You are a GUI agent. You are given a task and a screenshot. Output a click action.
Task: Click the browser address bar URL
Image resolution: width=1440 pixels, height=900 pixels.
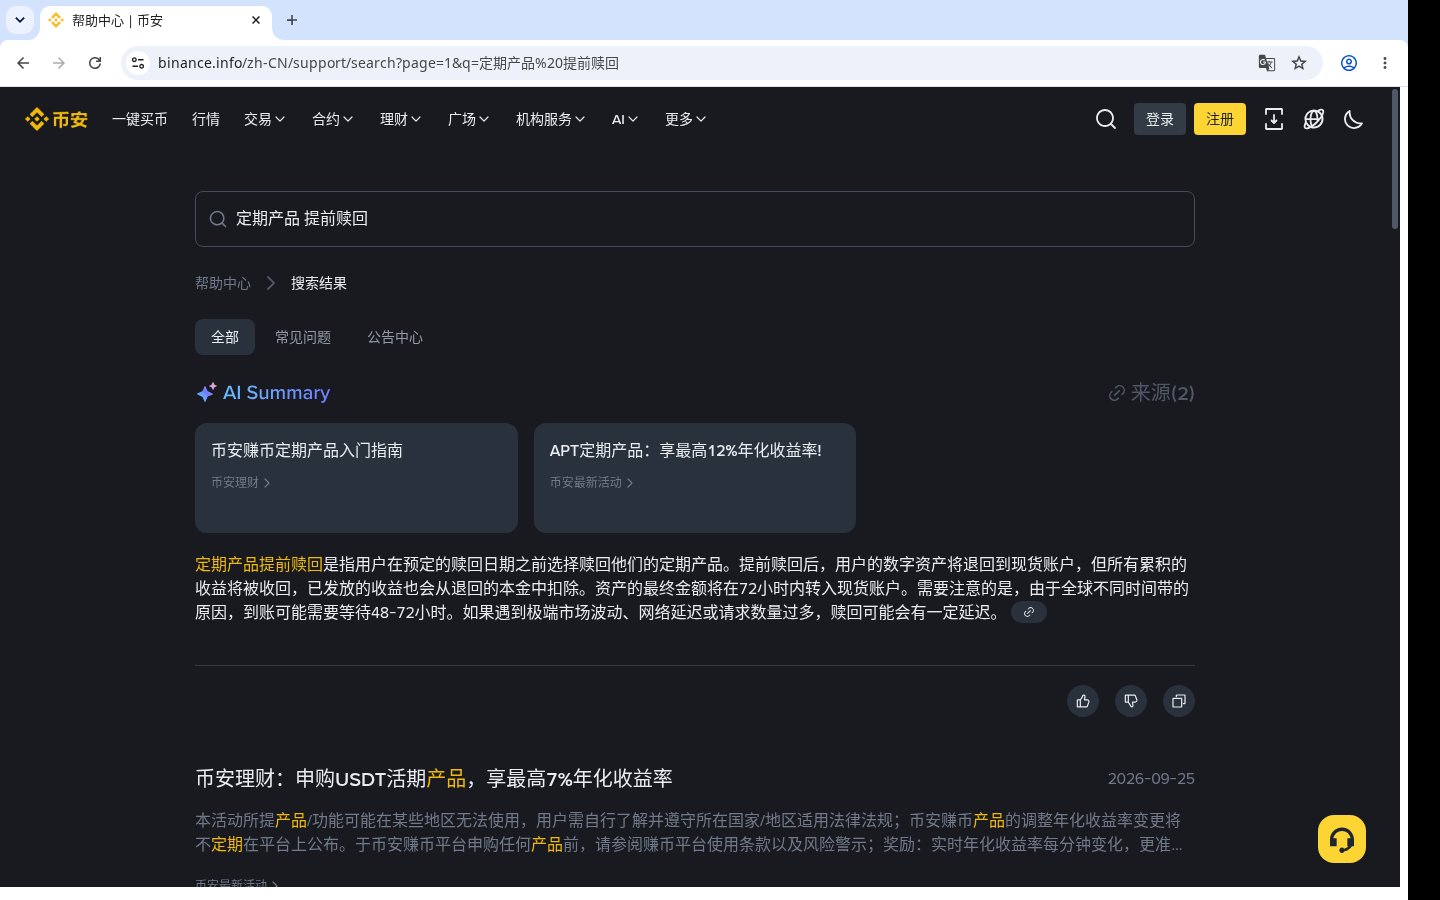(388, 63)
